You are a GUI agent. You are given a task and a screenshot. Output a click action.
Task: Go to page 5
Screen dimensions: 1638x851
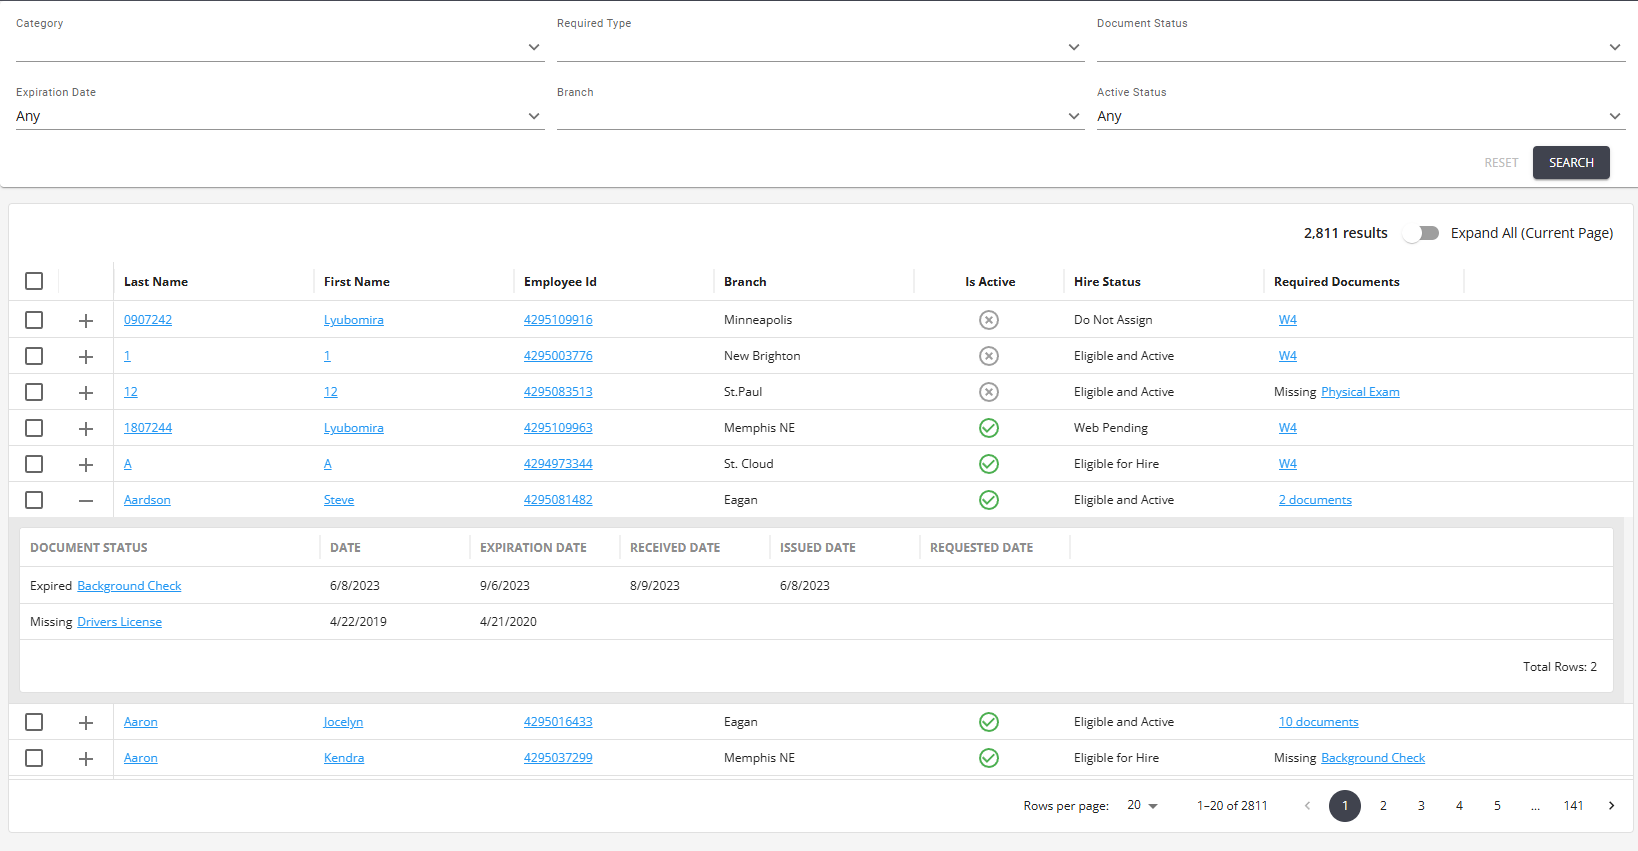[x=1497, y=806]
